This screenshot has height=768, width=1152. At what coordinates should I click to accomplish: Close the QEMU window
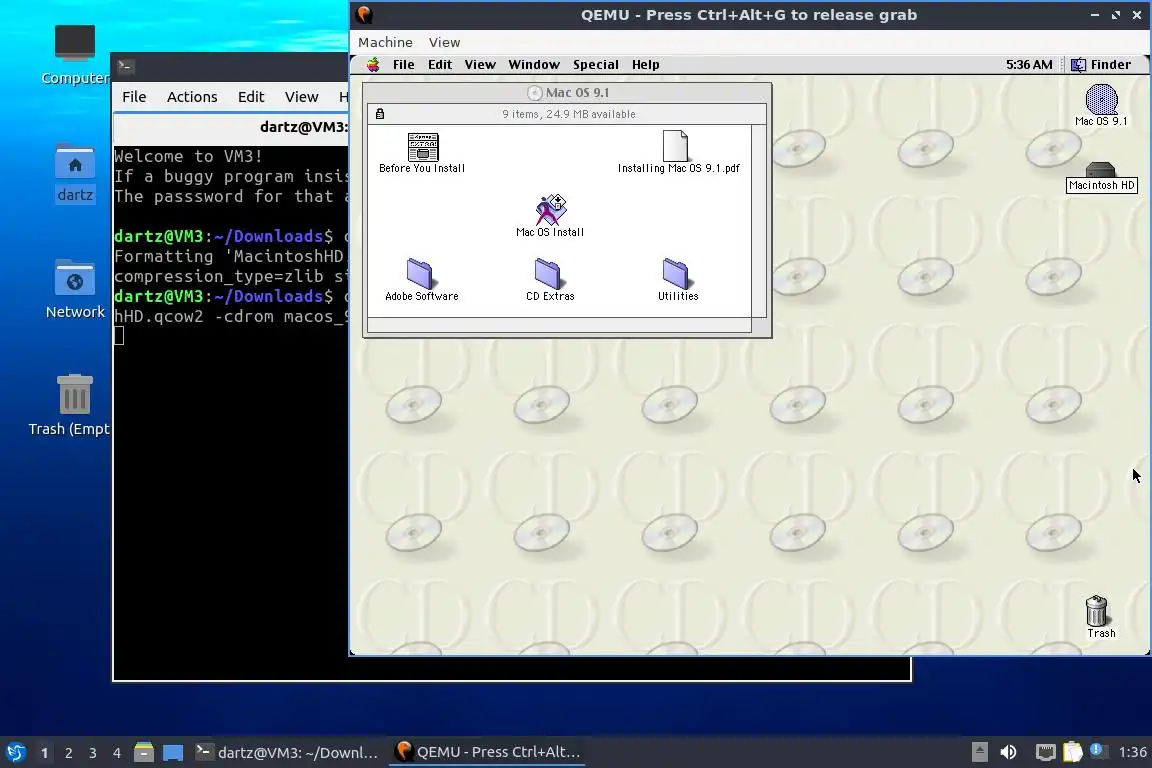click(1137, 15)
